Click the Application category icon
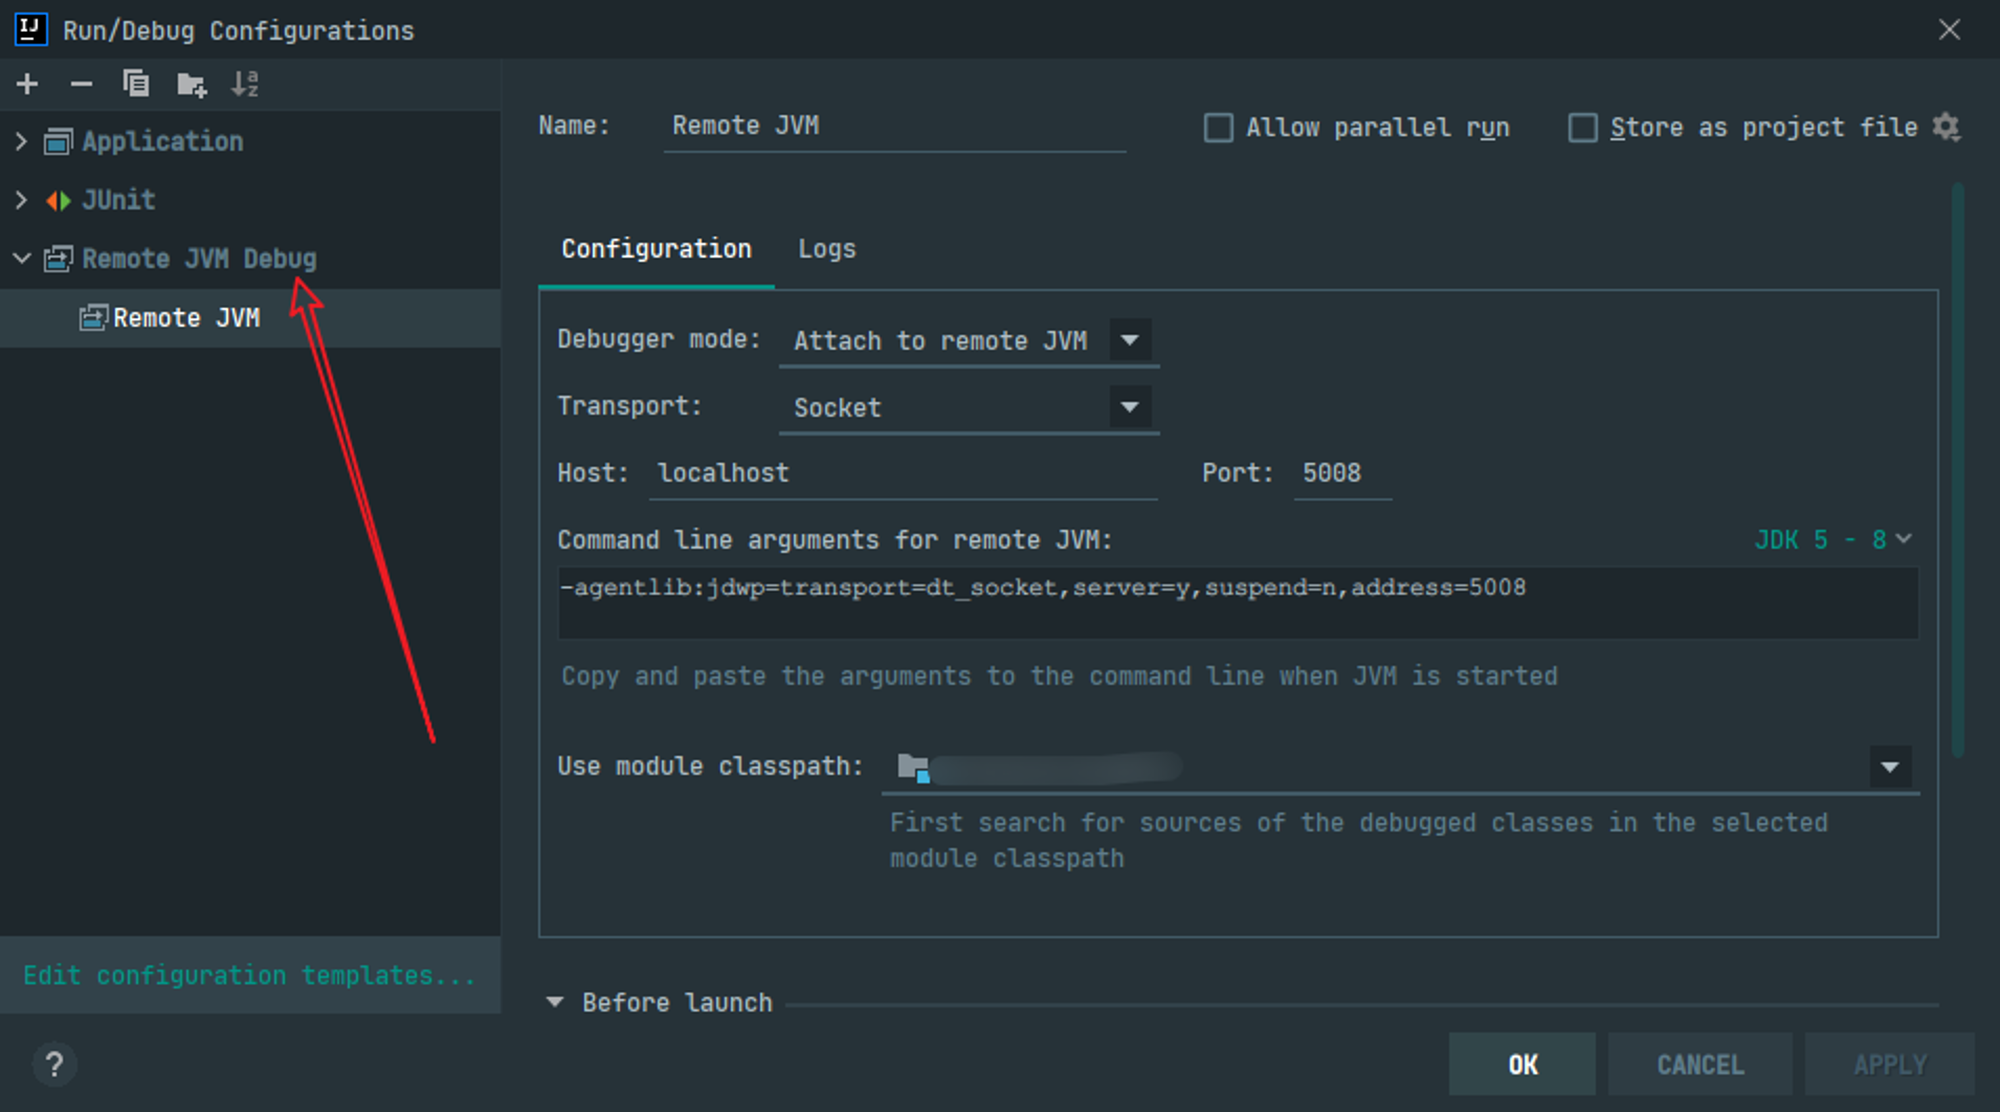 coord(58,142)
